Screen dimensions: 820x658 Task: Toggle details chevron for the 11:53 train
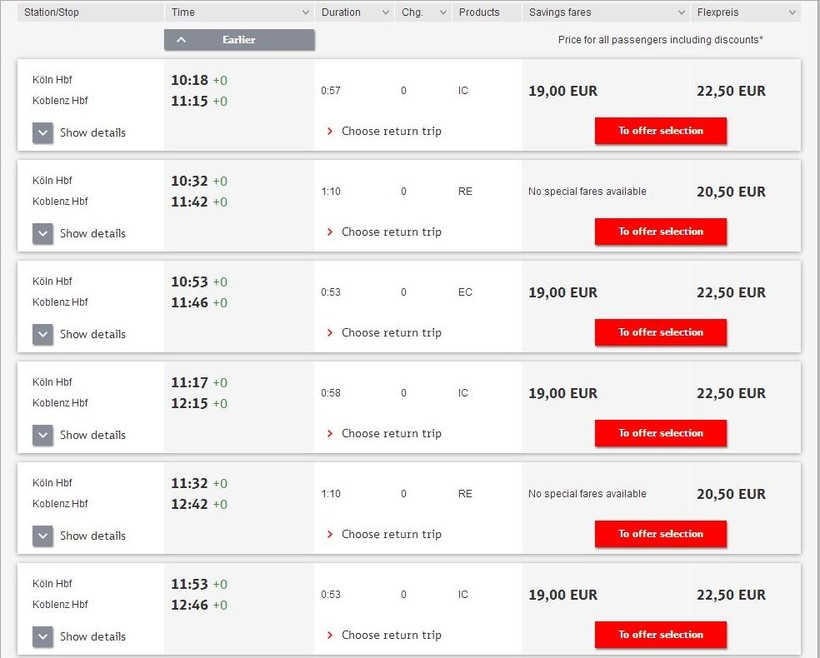click(43, 636)
